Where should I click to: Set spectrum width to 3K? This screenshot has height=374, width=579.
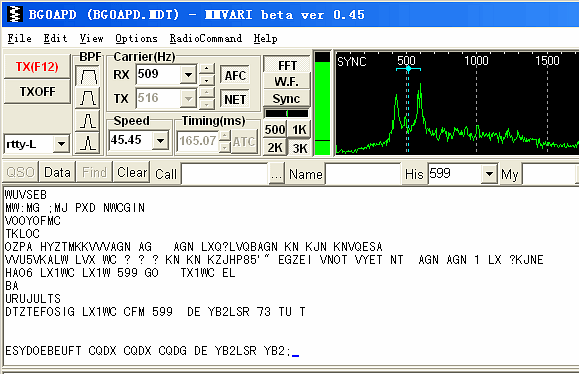[x=299, y=148]
